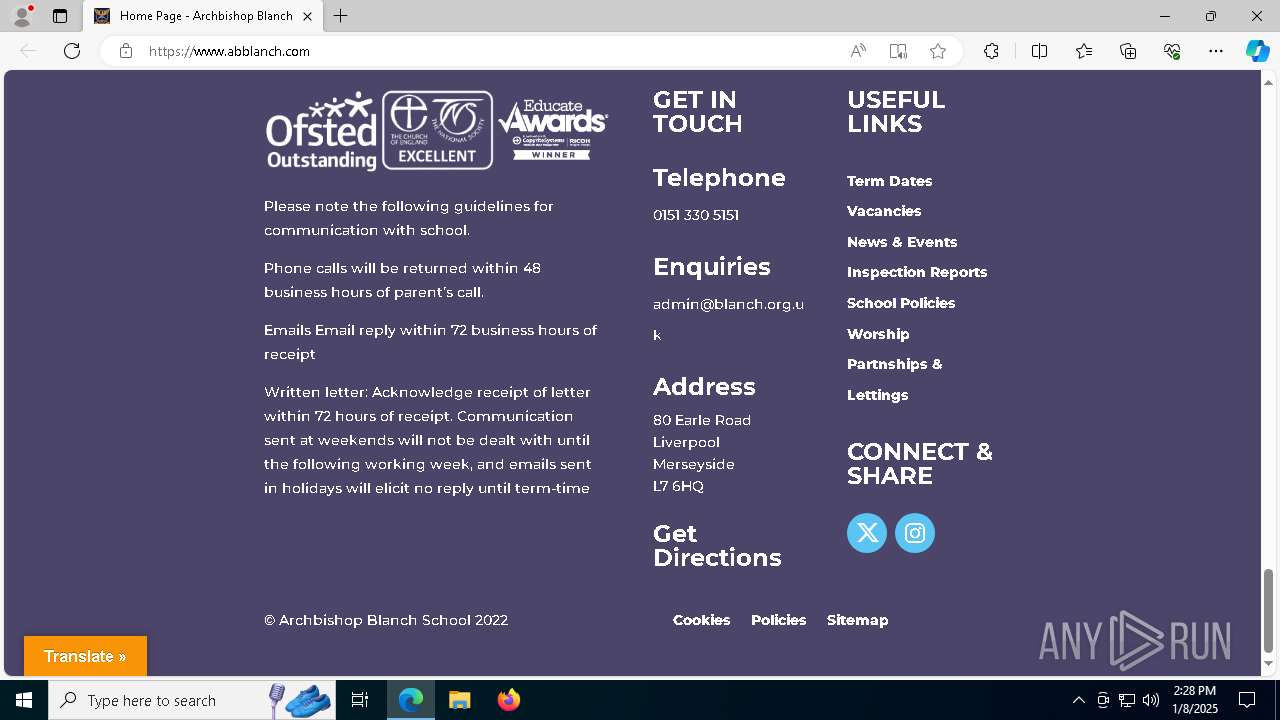
Task: Open the Worship link
Action: [878, 334]
